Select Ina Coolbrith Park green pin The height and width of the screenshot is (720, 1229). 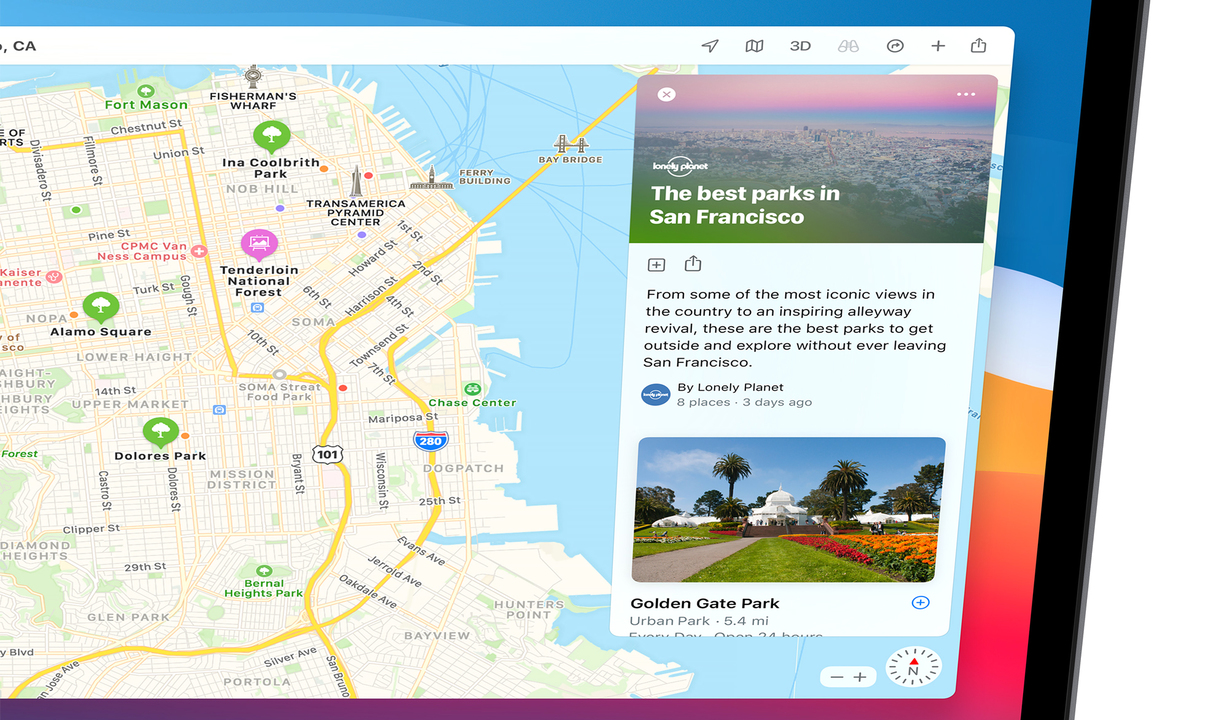coord(270,136)
